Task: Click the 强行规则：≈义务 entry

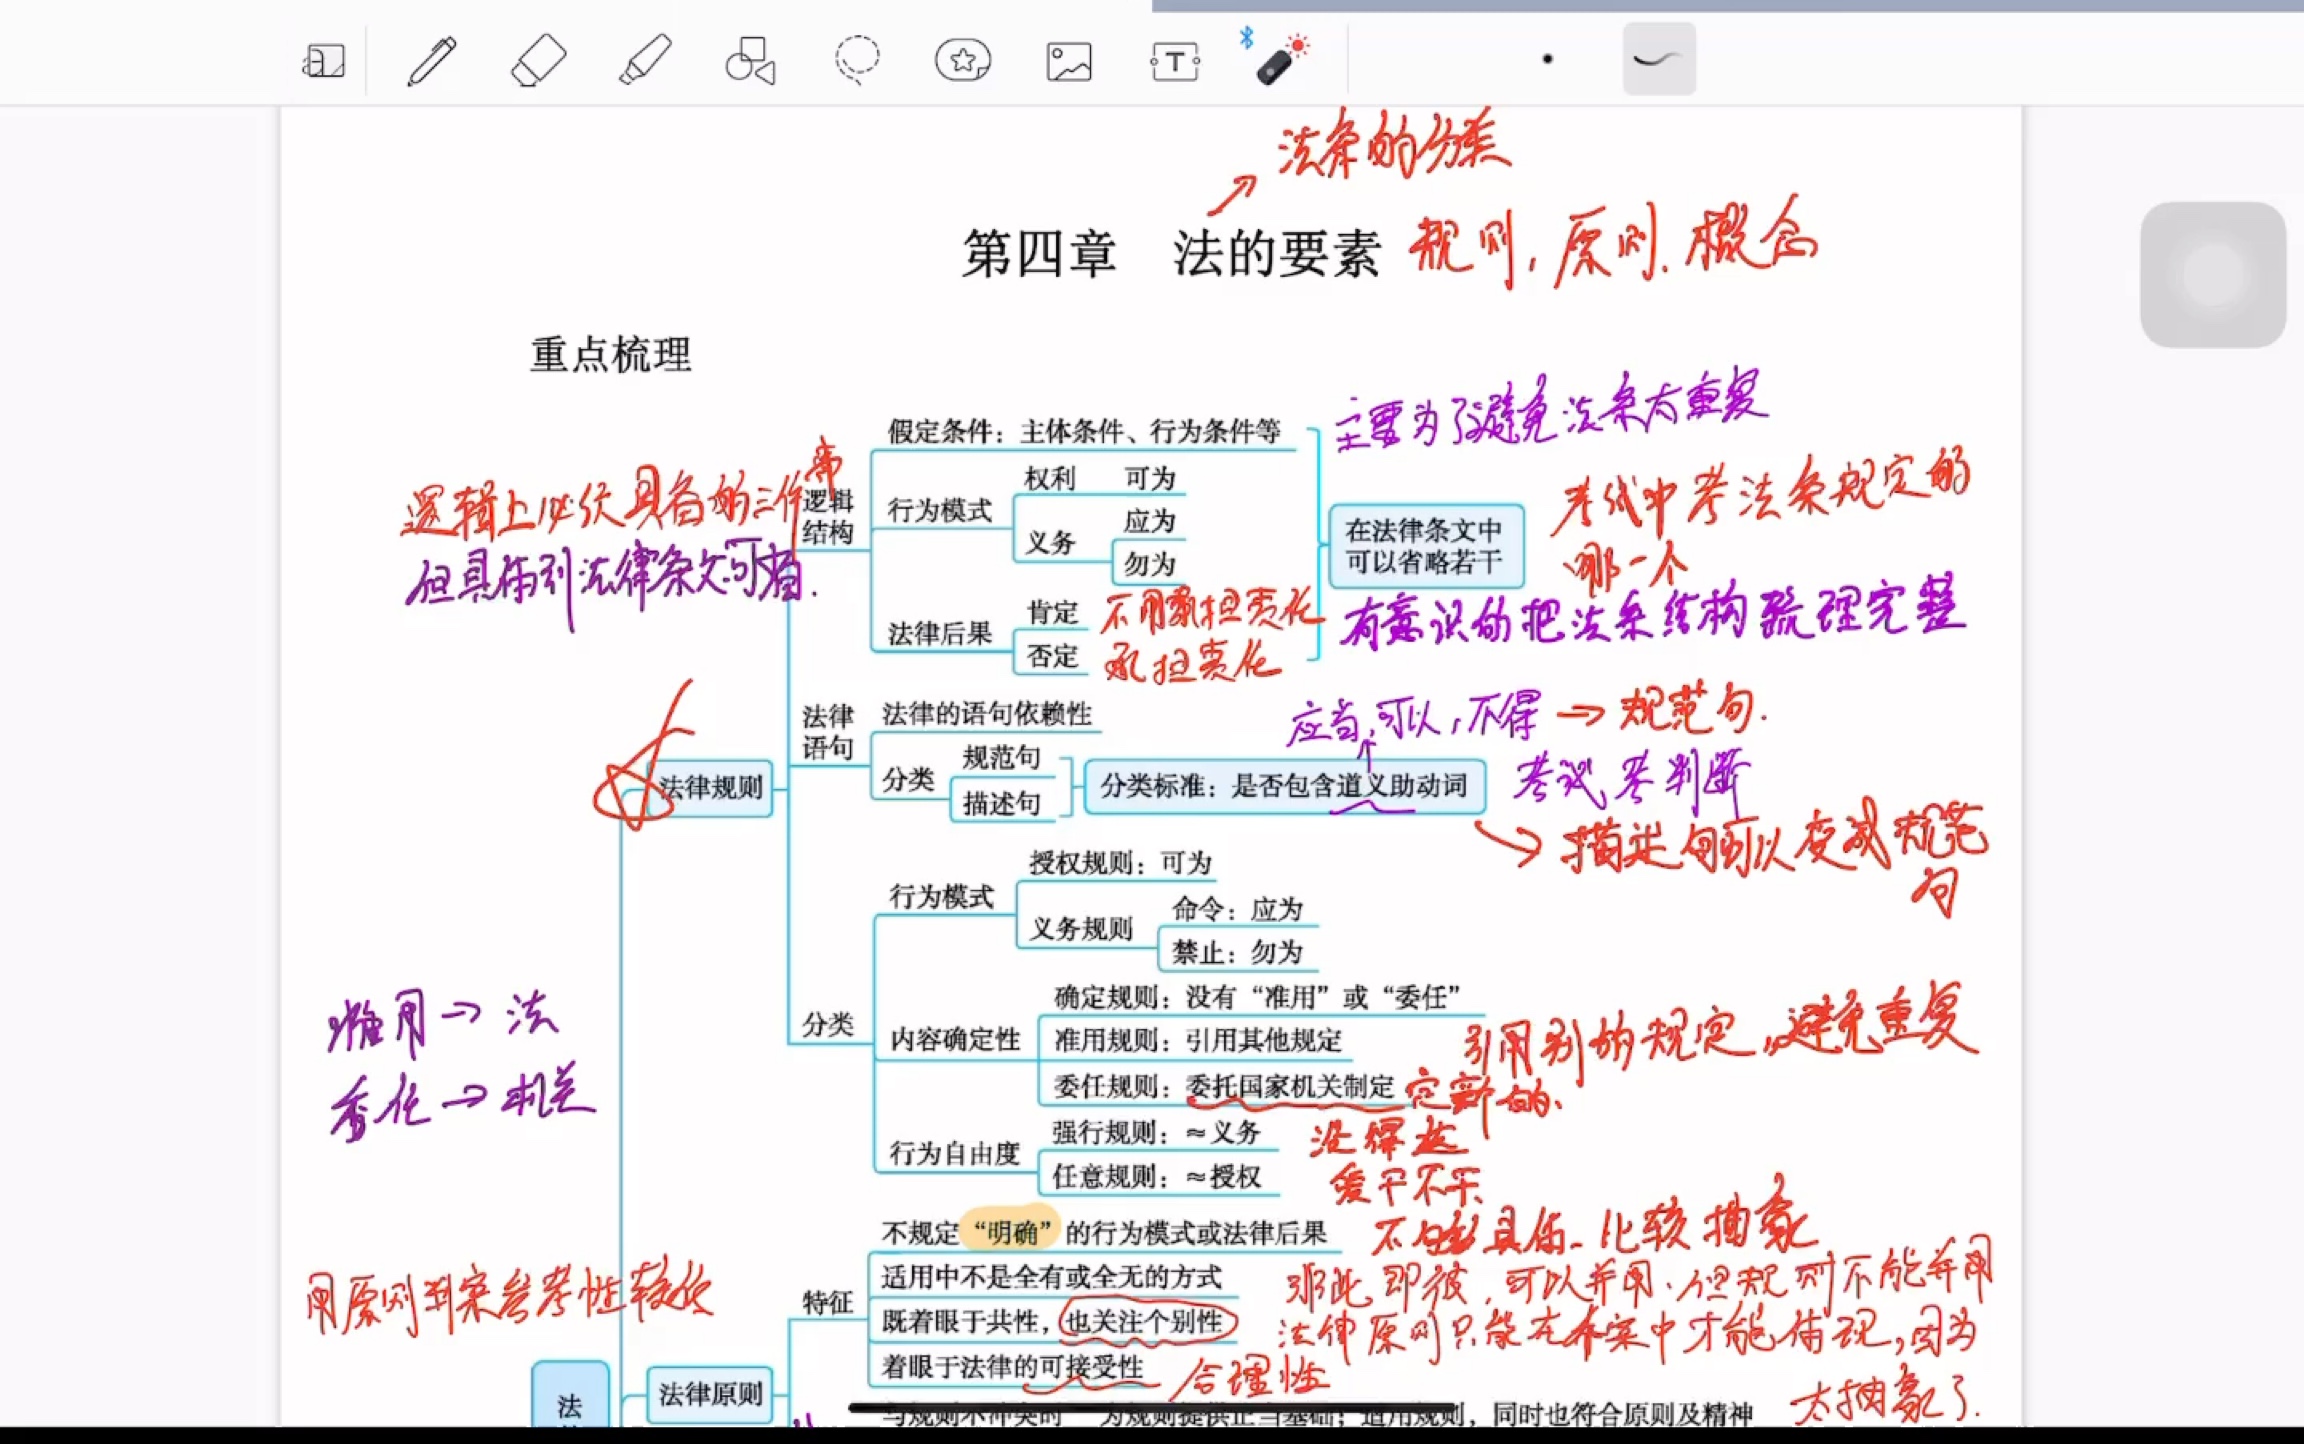Action: pos(1156,1132)
